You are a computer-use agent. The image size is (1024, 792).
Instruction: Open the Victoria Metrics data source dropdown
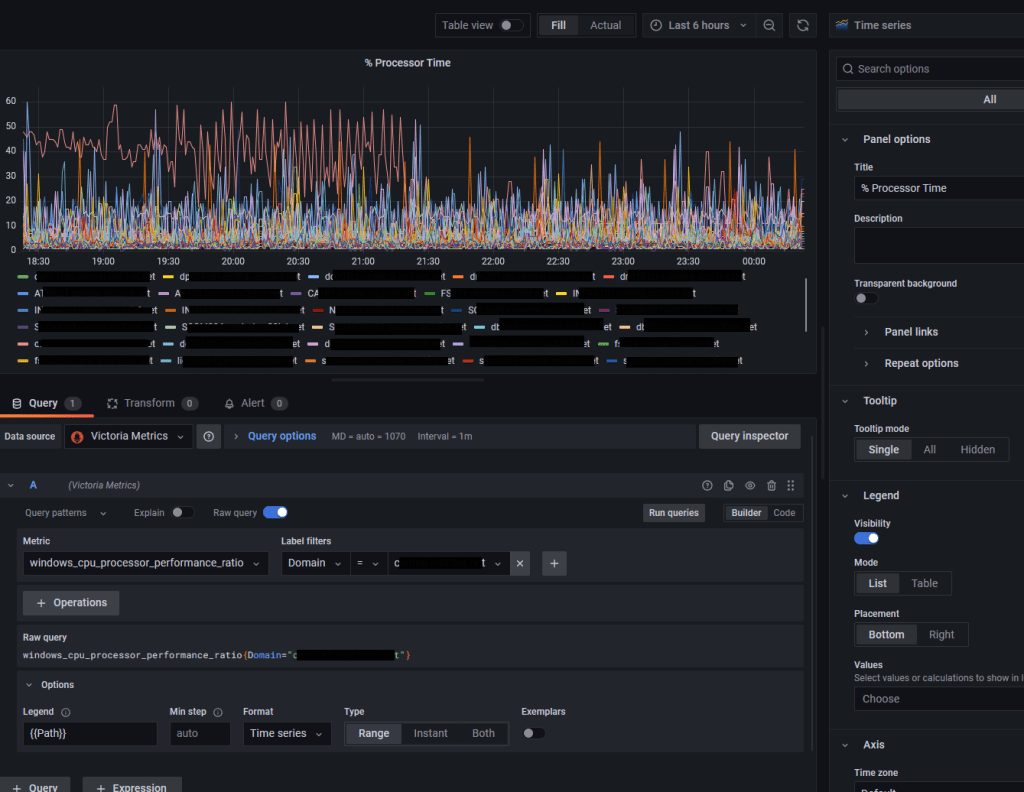click(129, 436)
